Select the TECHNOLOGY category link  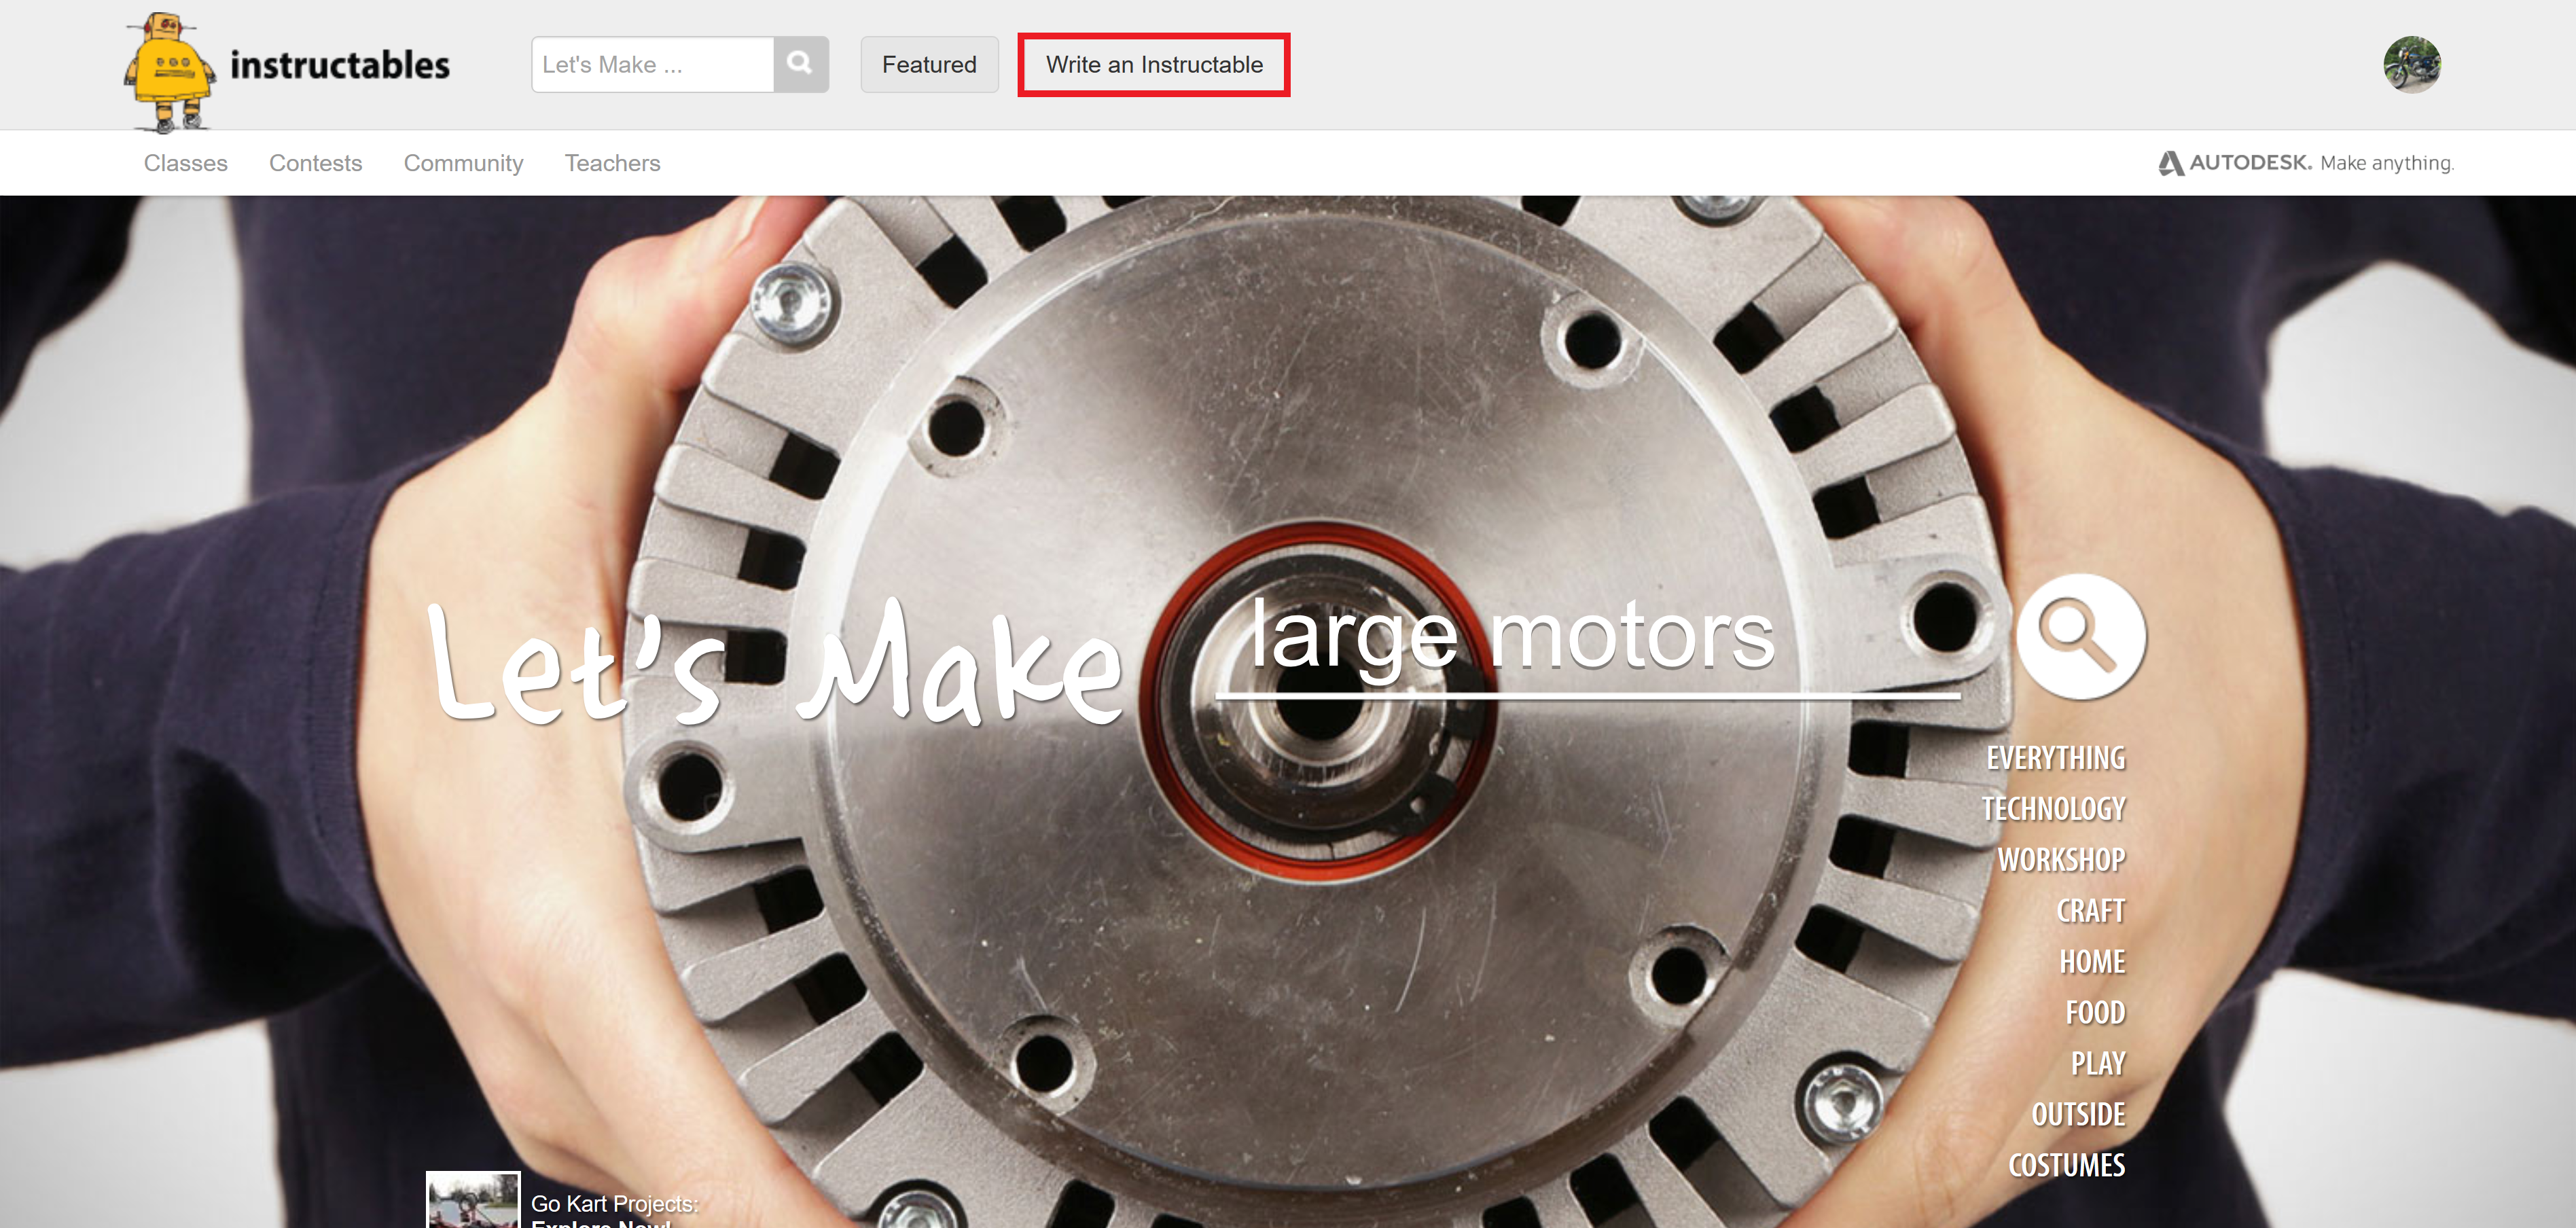(2053, 809)
